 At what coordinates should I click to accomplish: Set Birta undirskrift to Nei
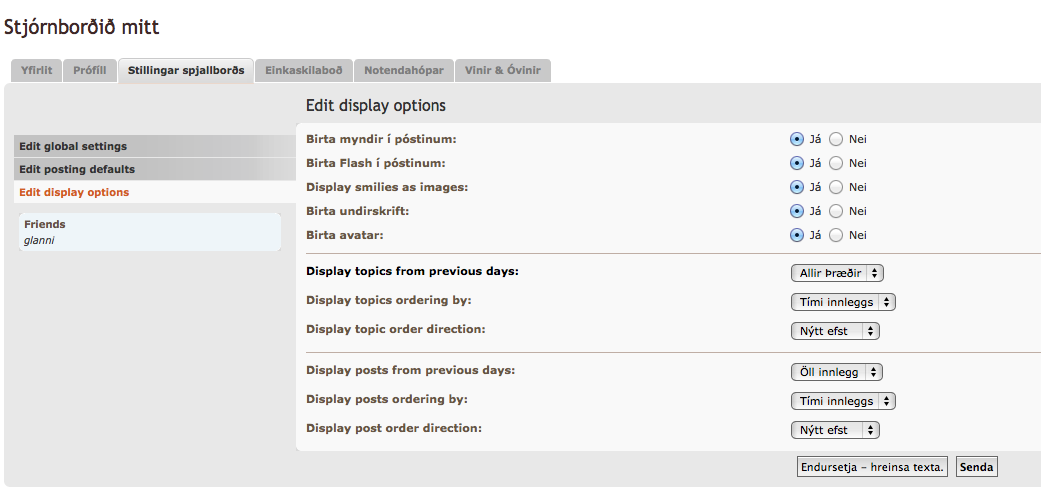[x=836, y=211]
